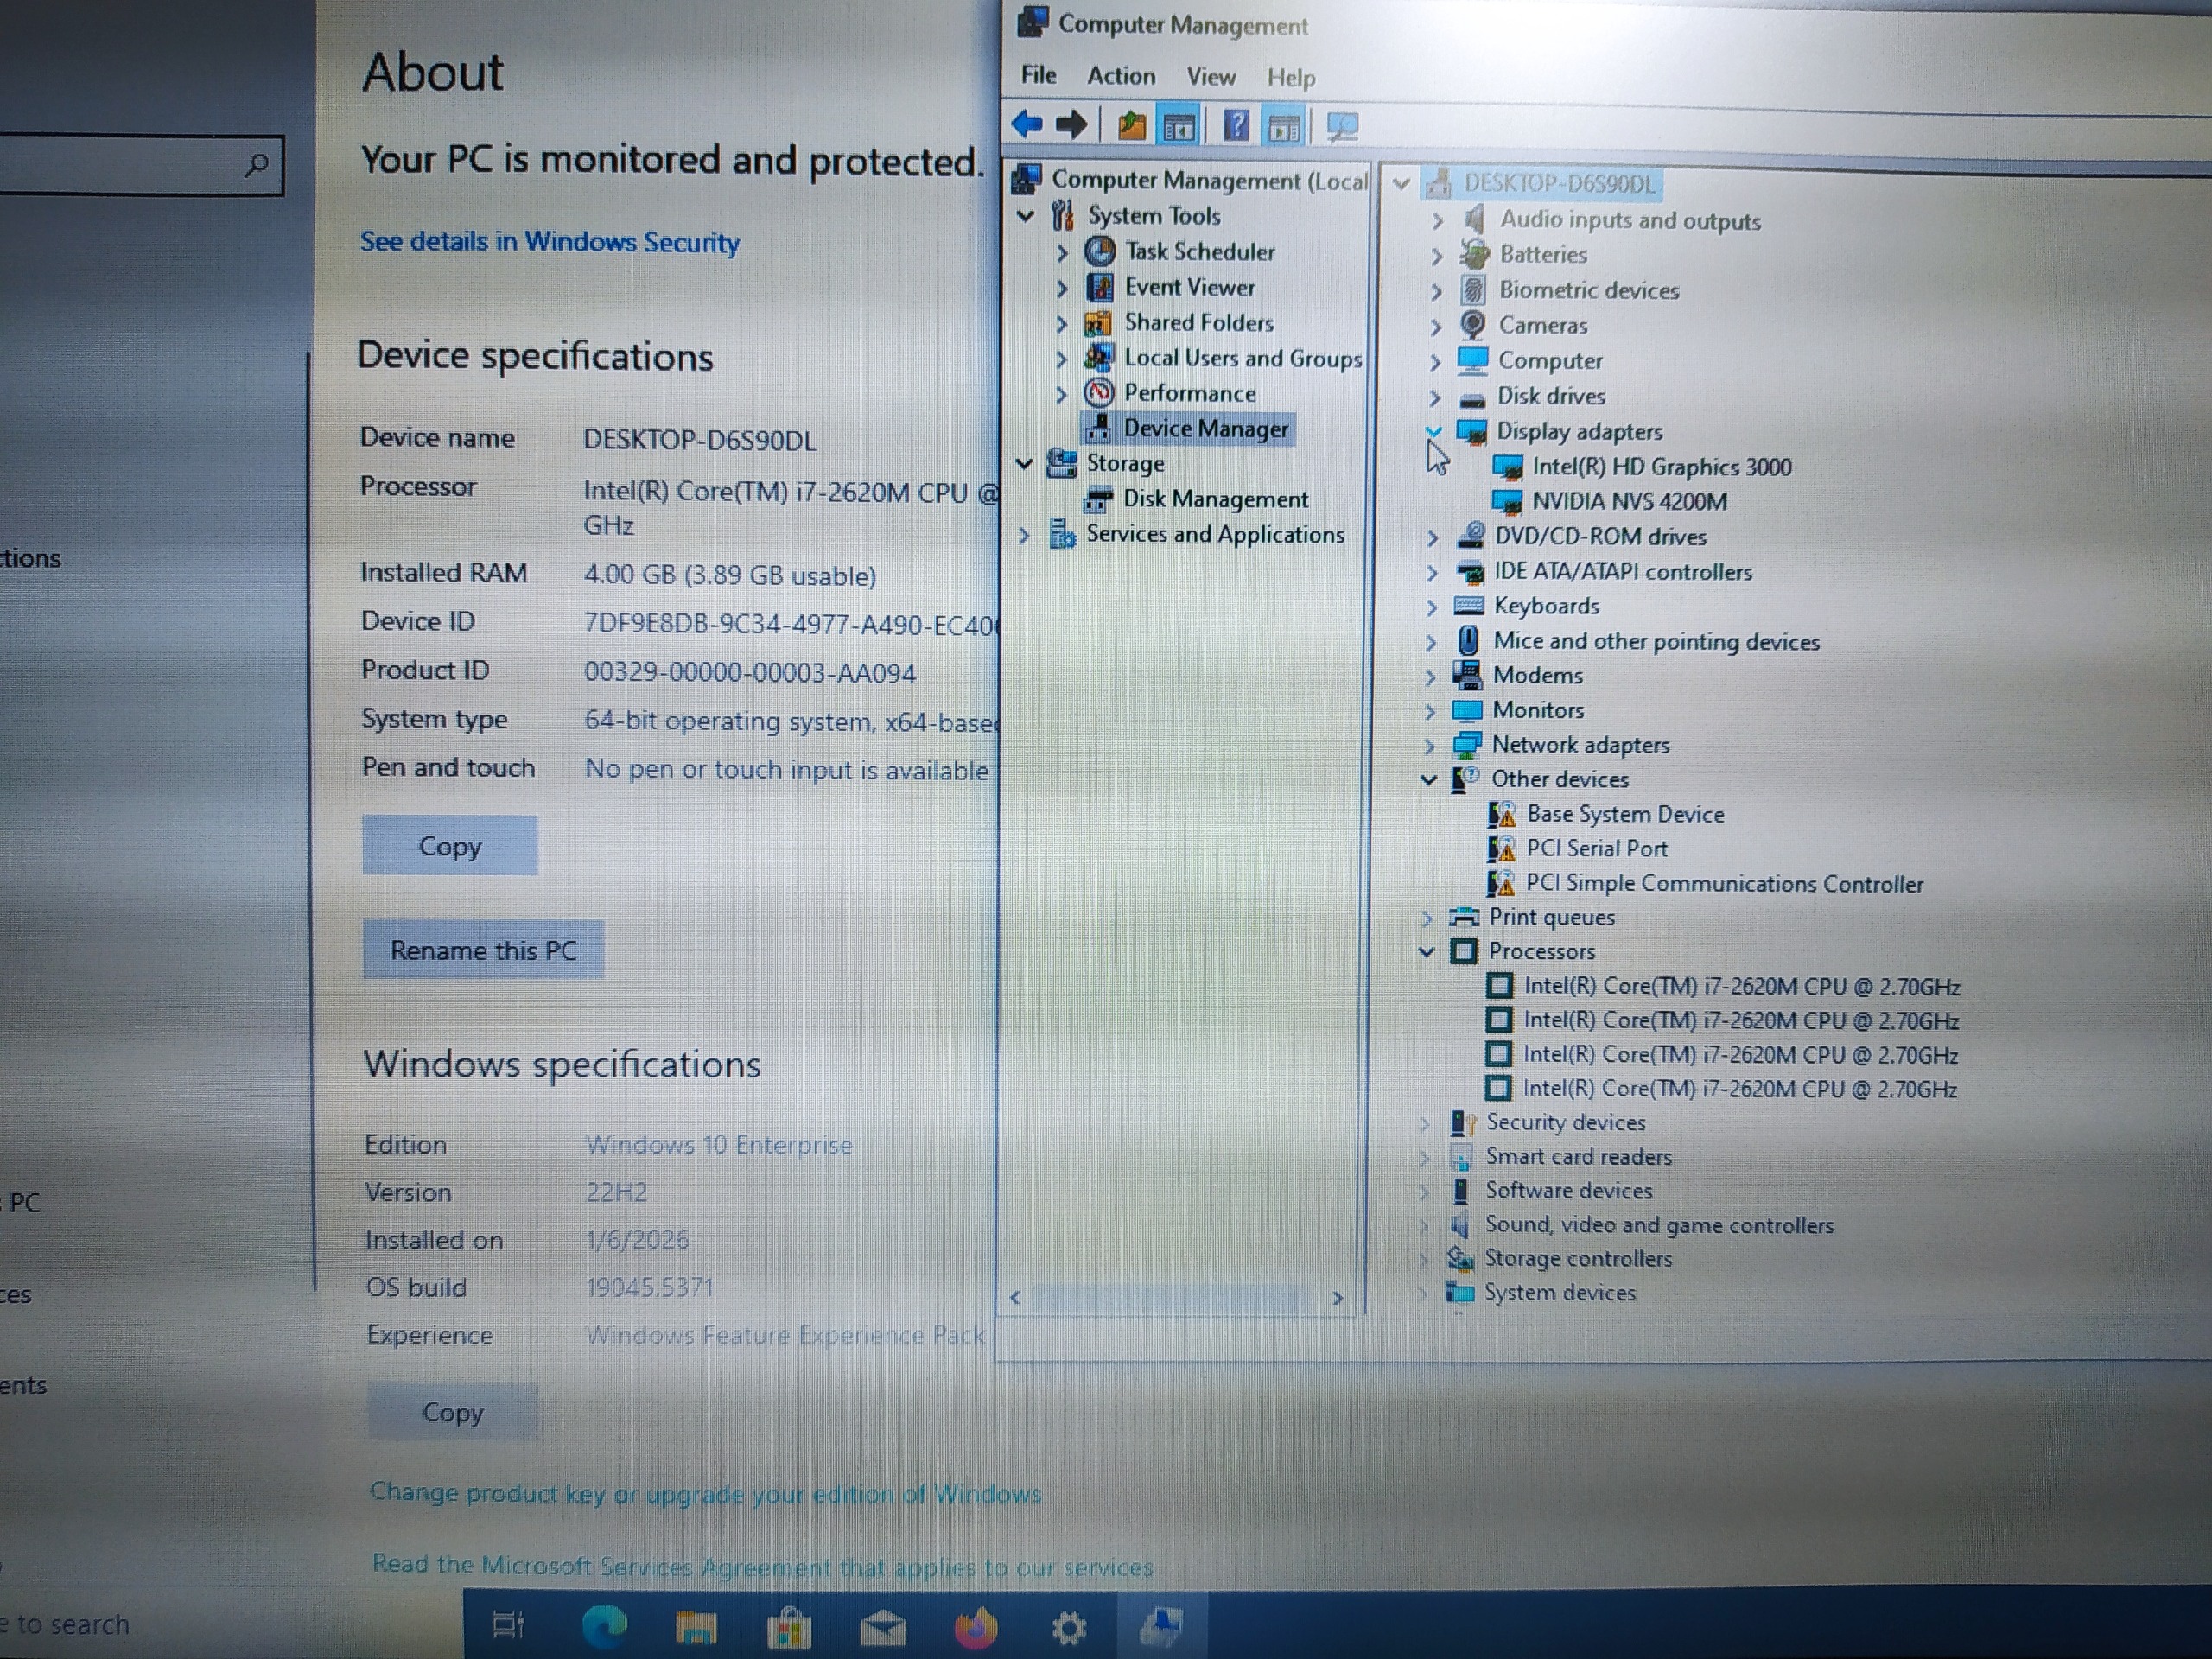The height and width of the screenshot is (1659, 2212).
Task: Click the Scan for hardware changes monitor icon
Action: pyautogui.click(x=1341, y=127)
